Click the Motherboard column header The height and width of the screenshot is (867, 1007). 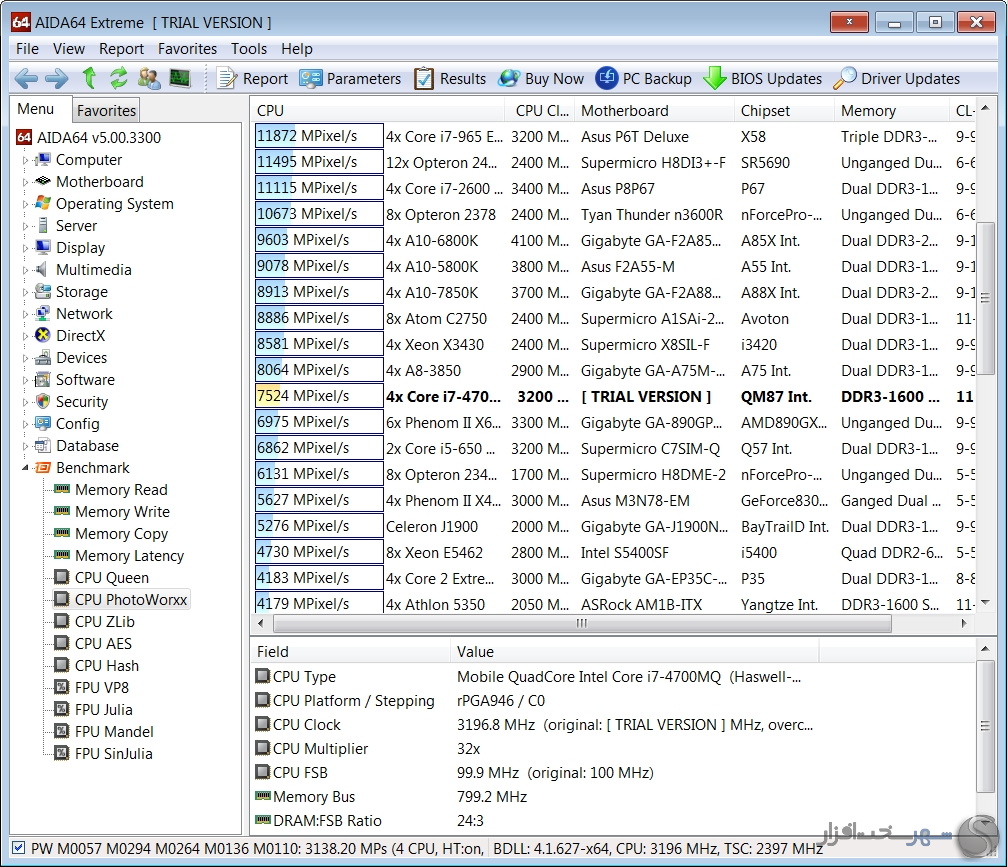654,110
